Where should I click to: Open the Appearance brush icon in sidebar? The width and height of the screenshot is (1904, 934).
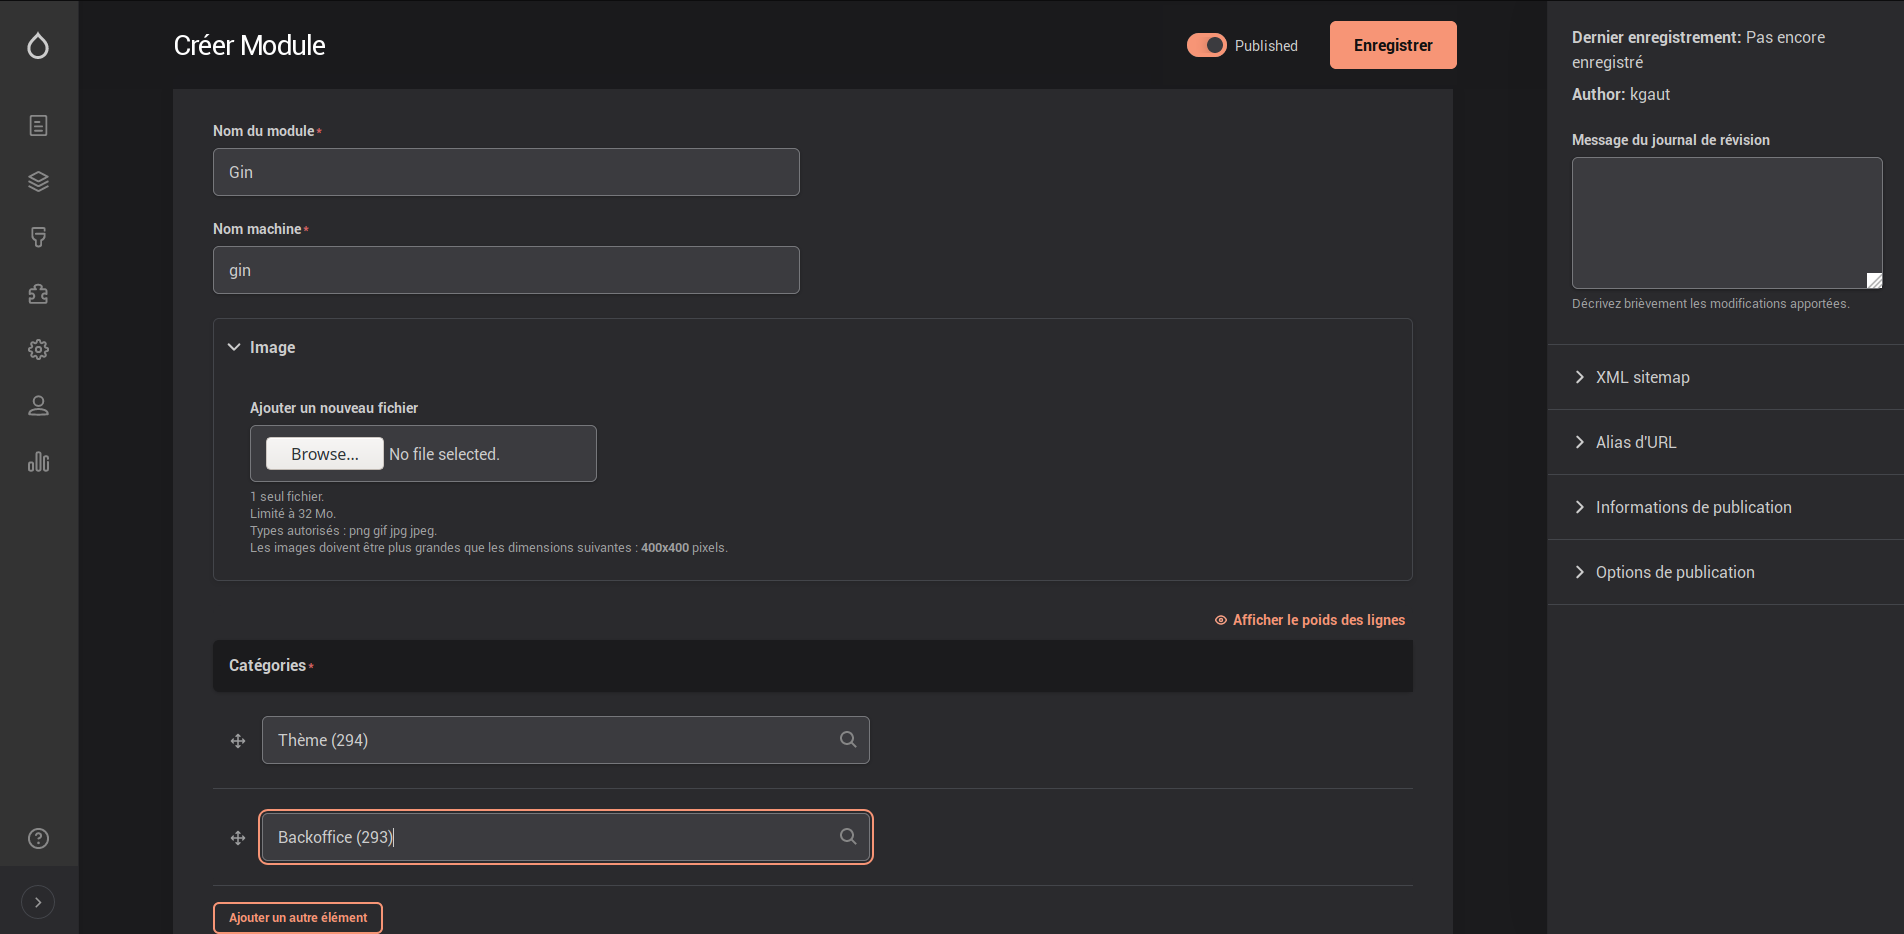coord(38,237)
